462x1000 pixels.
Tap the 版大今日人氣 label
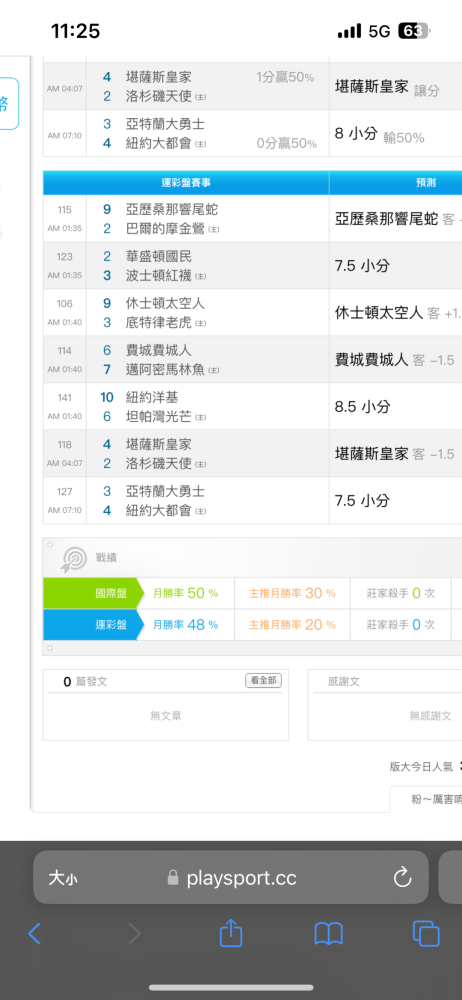tap(421, 767)
